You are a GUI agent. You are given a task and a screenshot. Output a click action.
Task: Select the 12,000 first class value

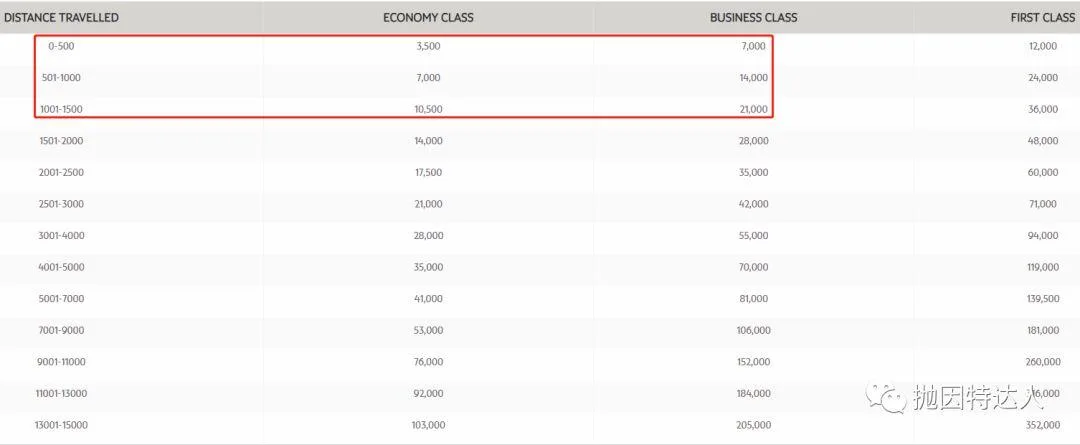[x=1042, y=46]
